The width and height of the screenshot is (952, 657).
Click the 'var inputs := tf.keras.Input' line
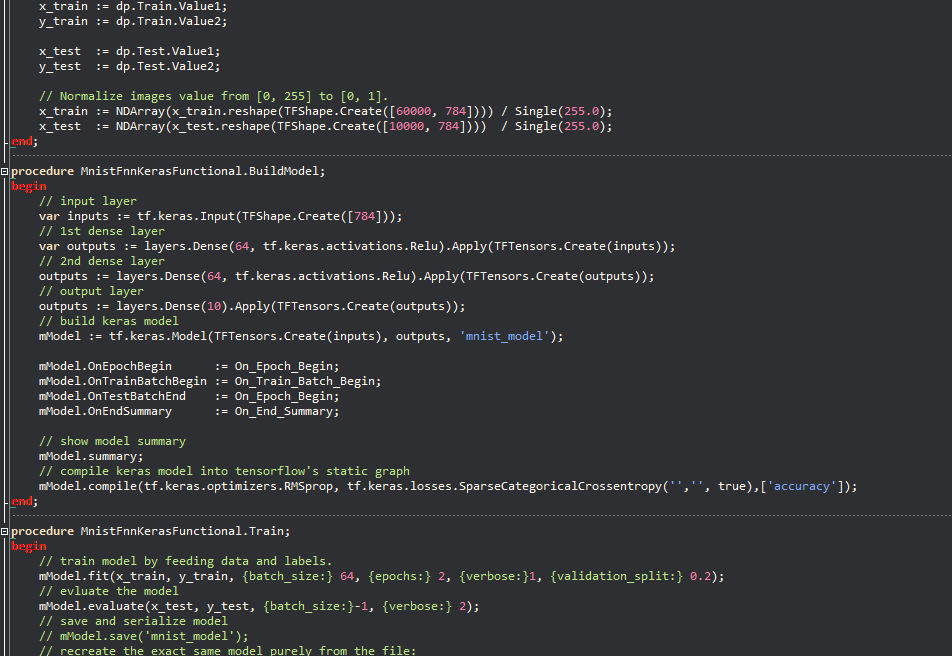click(x=220, y=216)
